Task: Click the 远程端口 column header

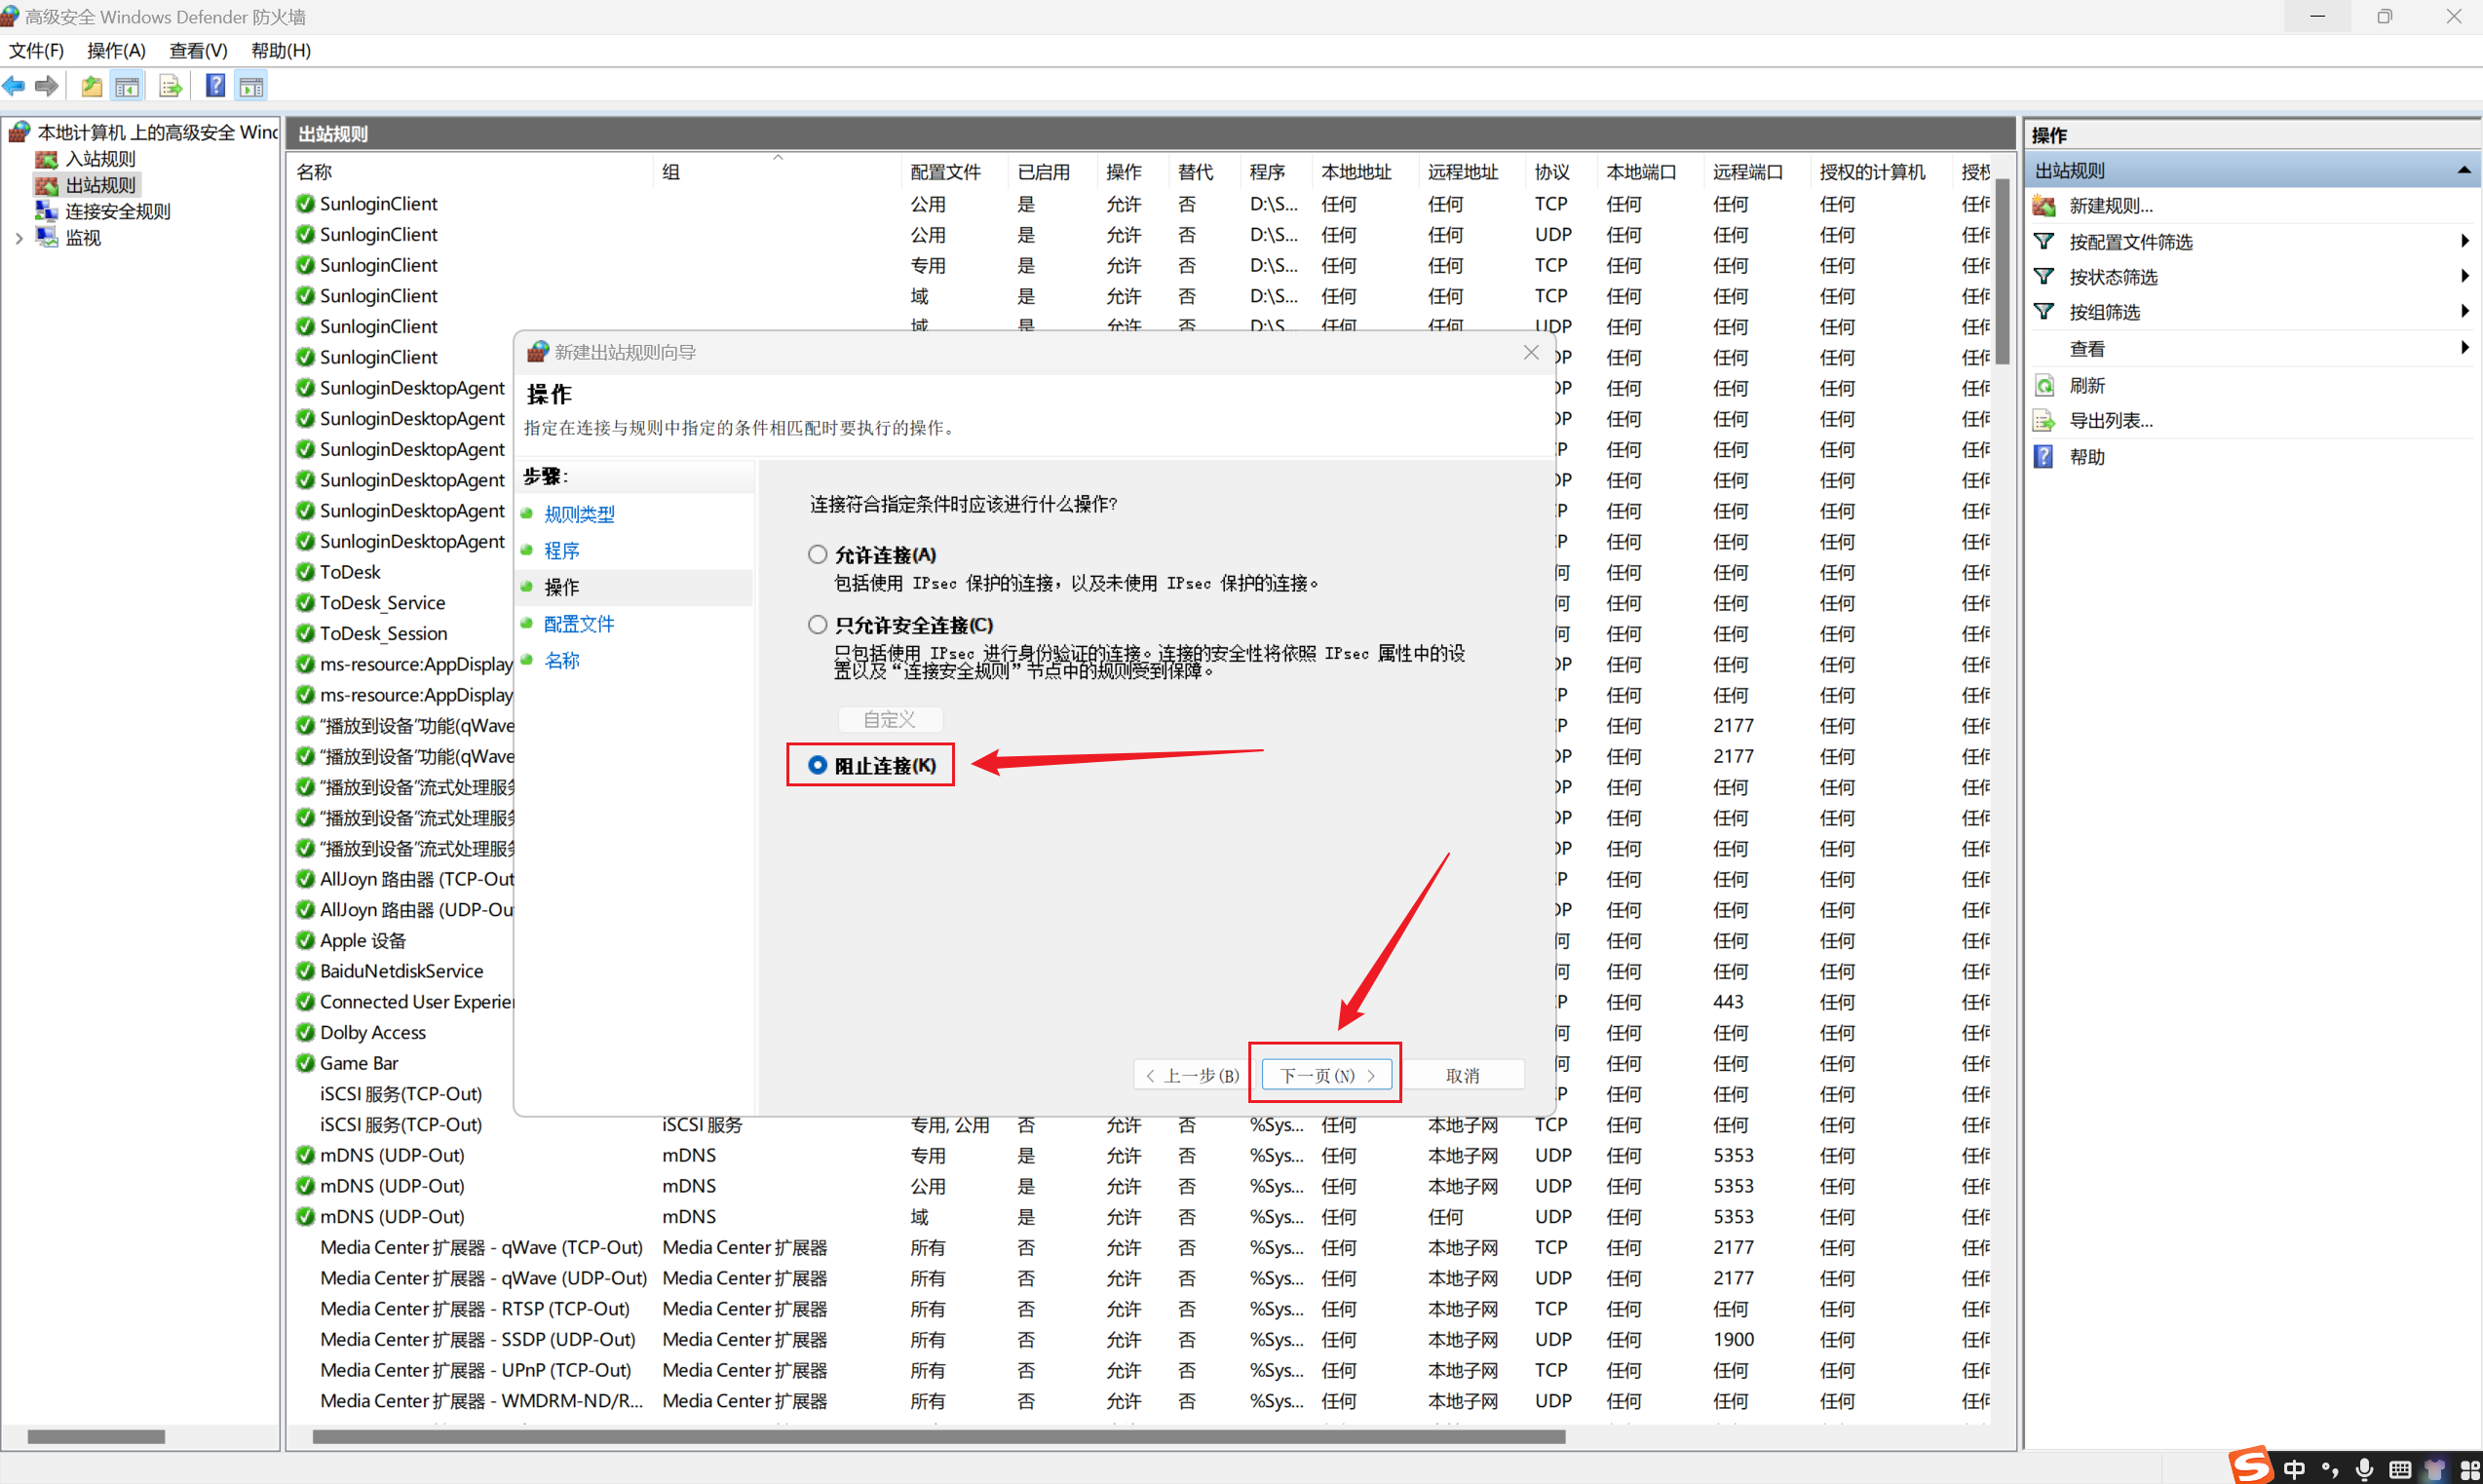Action: click(1757, 172)
